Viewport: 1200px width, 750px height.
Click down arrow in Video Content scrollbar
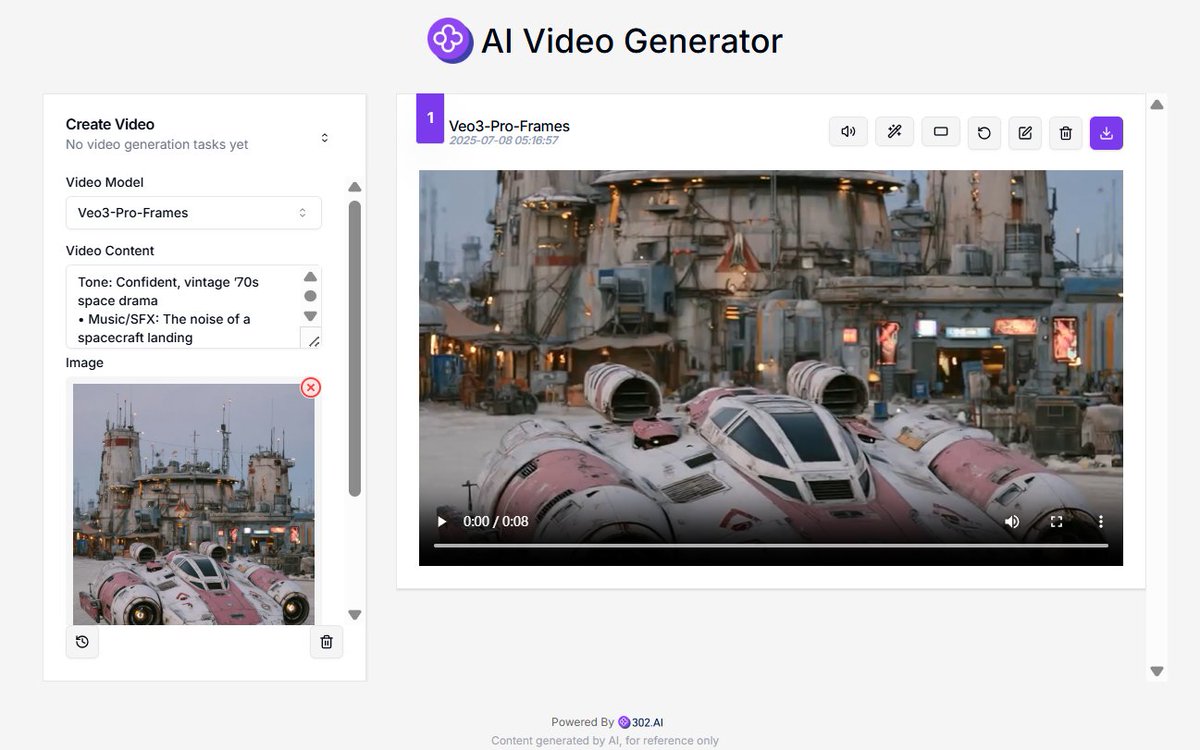coord(310,316)
